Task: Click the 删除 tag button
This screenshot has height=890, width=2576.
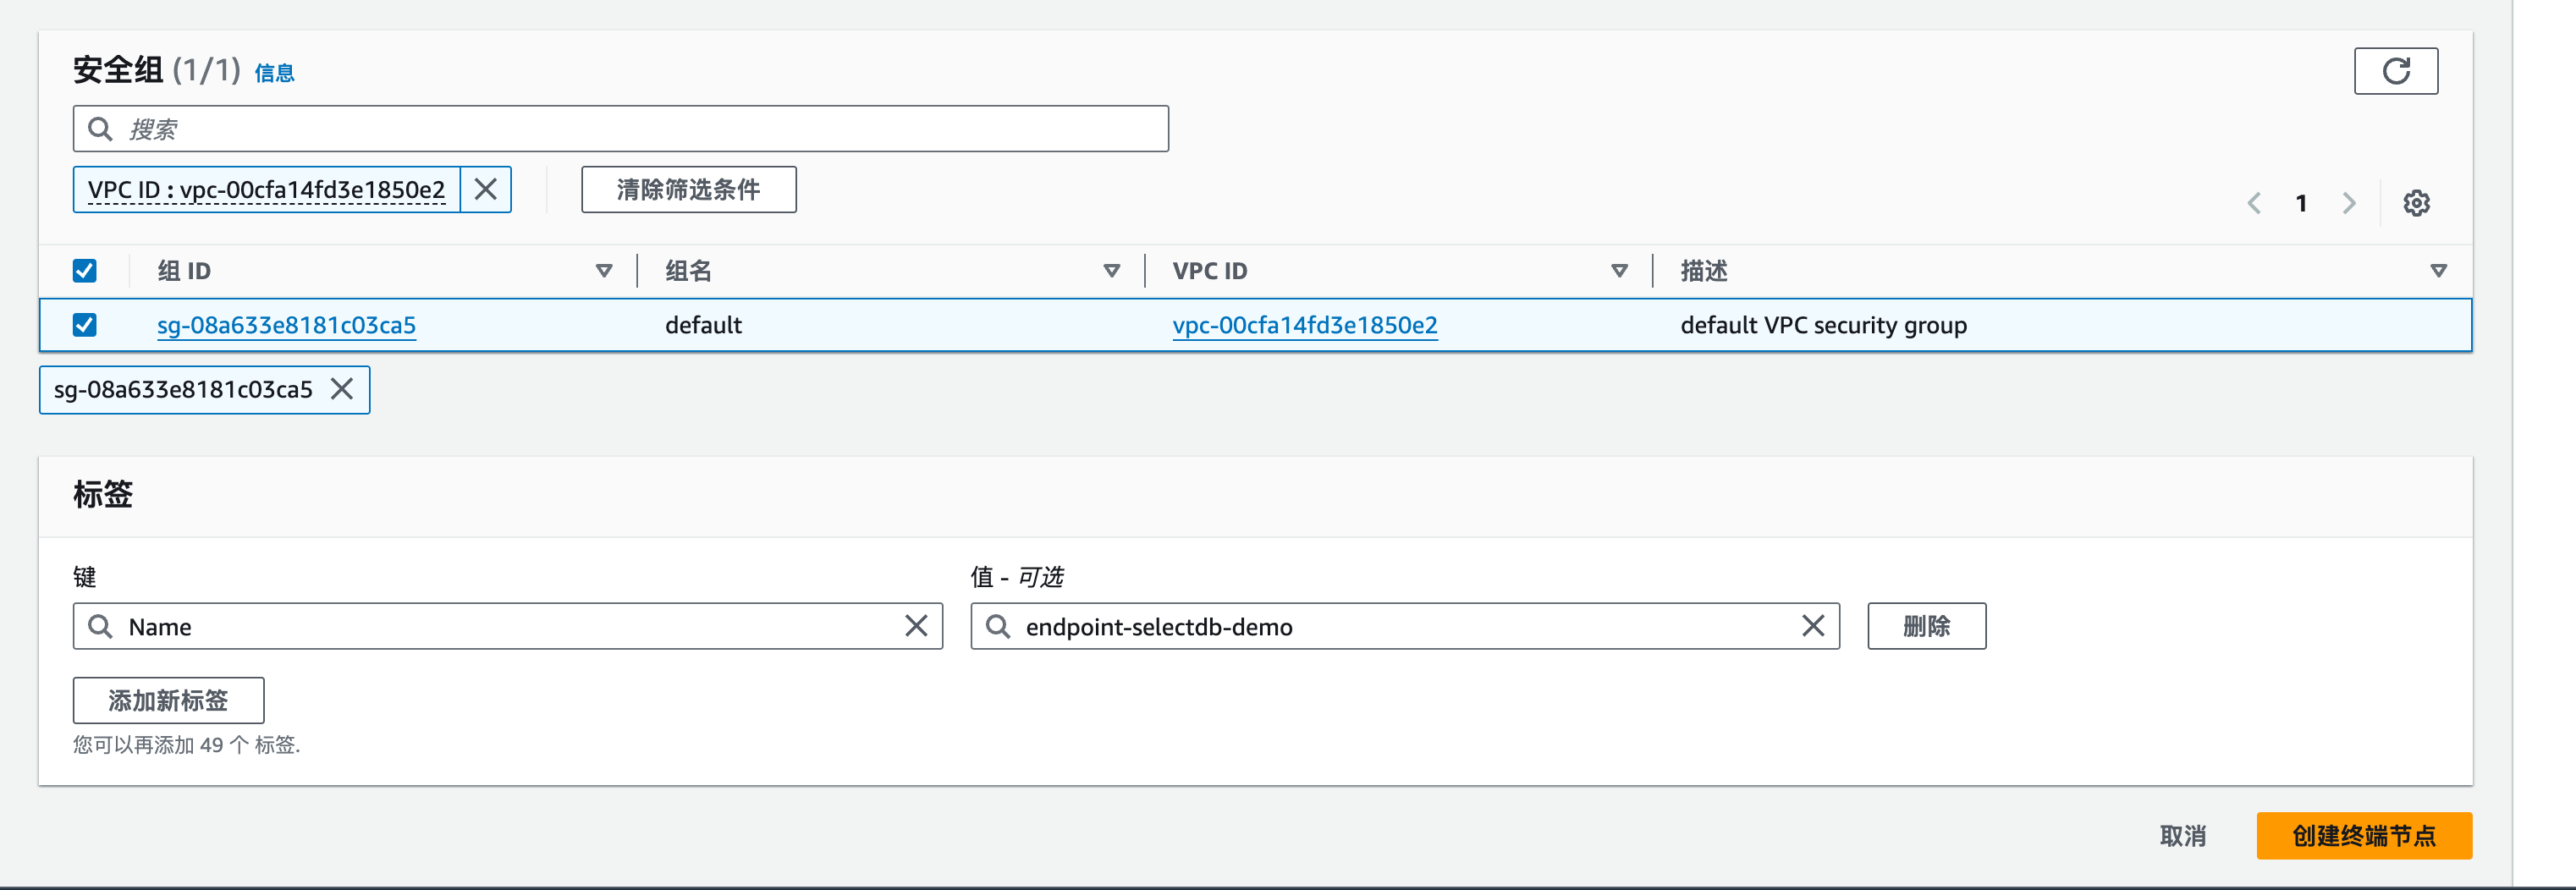Action: [x=1926, y=626]
